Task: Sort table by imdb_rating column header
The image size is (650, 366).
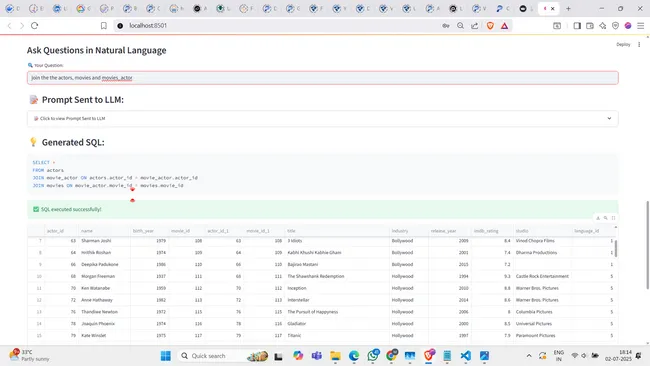Action: pyautogui.click(x=492, y=231)
